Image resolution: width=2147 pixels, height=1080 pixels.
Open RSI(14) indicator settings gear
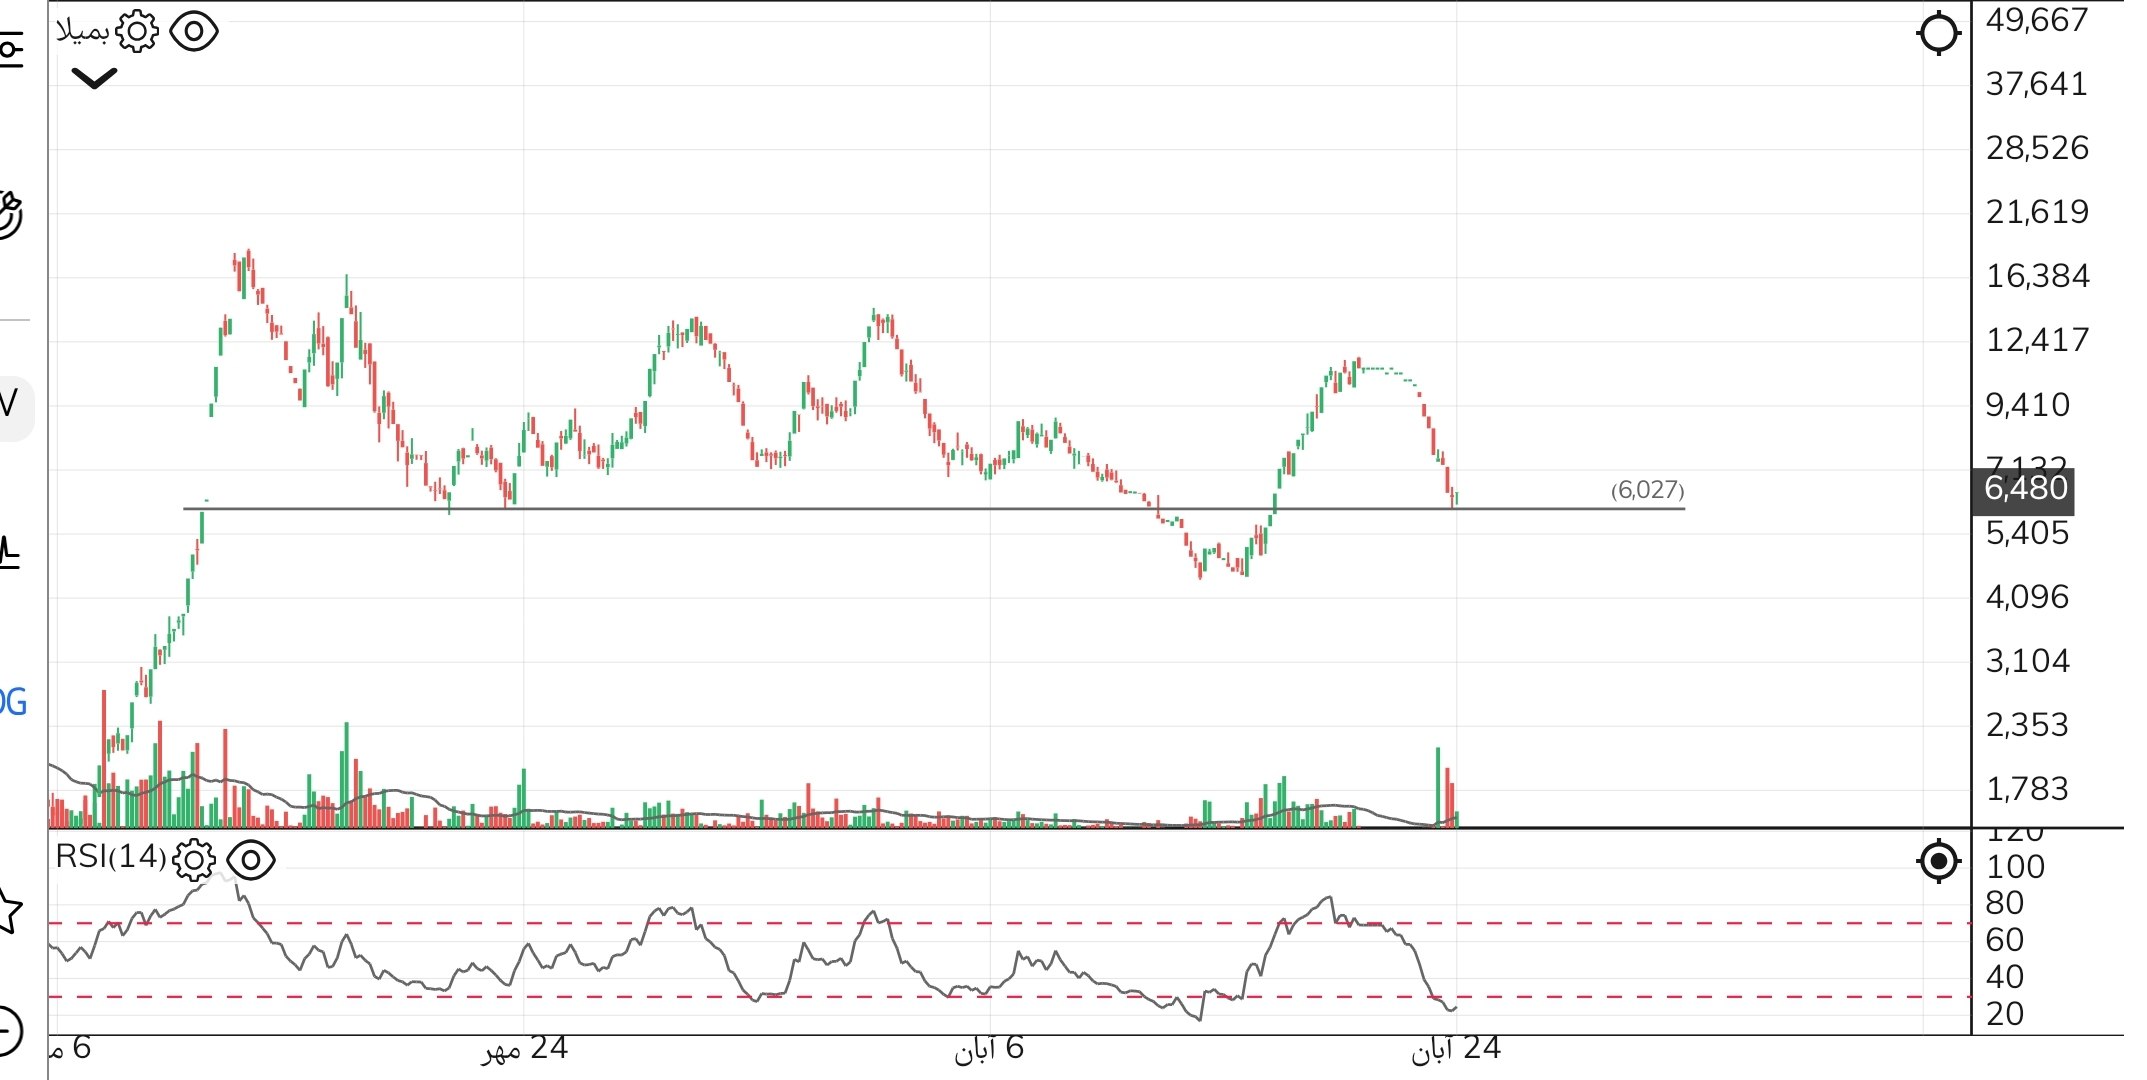tap(194, 859)
